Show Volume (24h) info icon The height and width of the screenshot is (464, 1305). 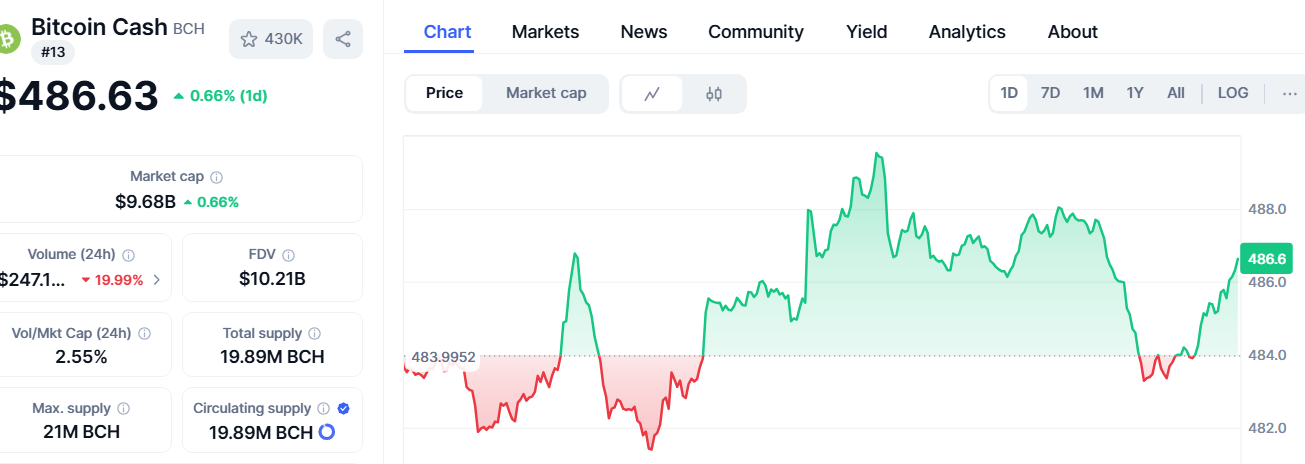pos(128,255)
